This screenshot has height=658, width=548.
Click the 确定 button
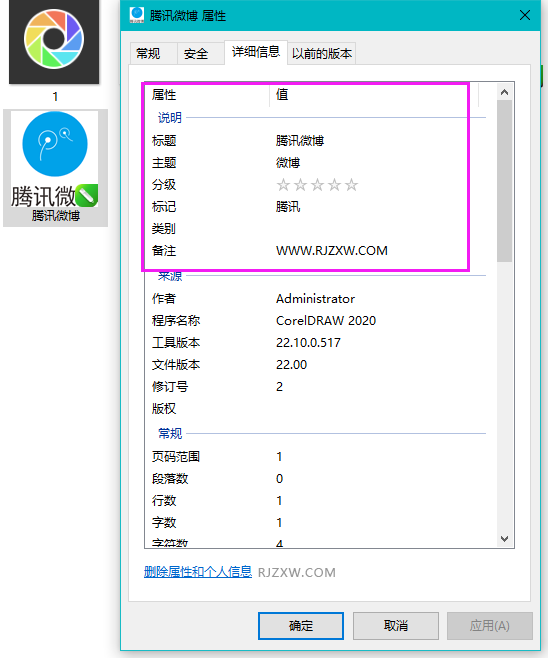[x=301, y=626]
